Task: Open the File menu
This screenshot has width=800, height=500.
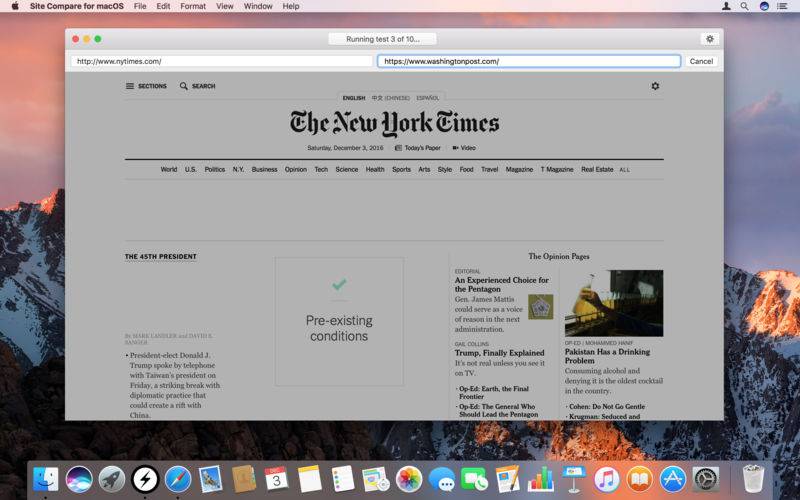Action: pyautogui.click(x=140, y=6)
